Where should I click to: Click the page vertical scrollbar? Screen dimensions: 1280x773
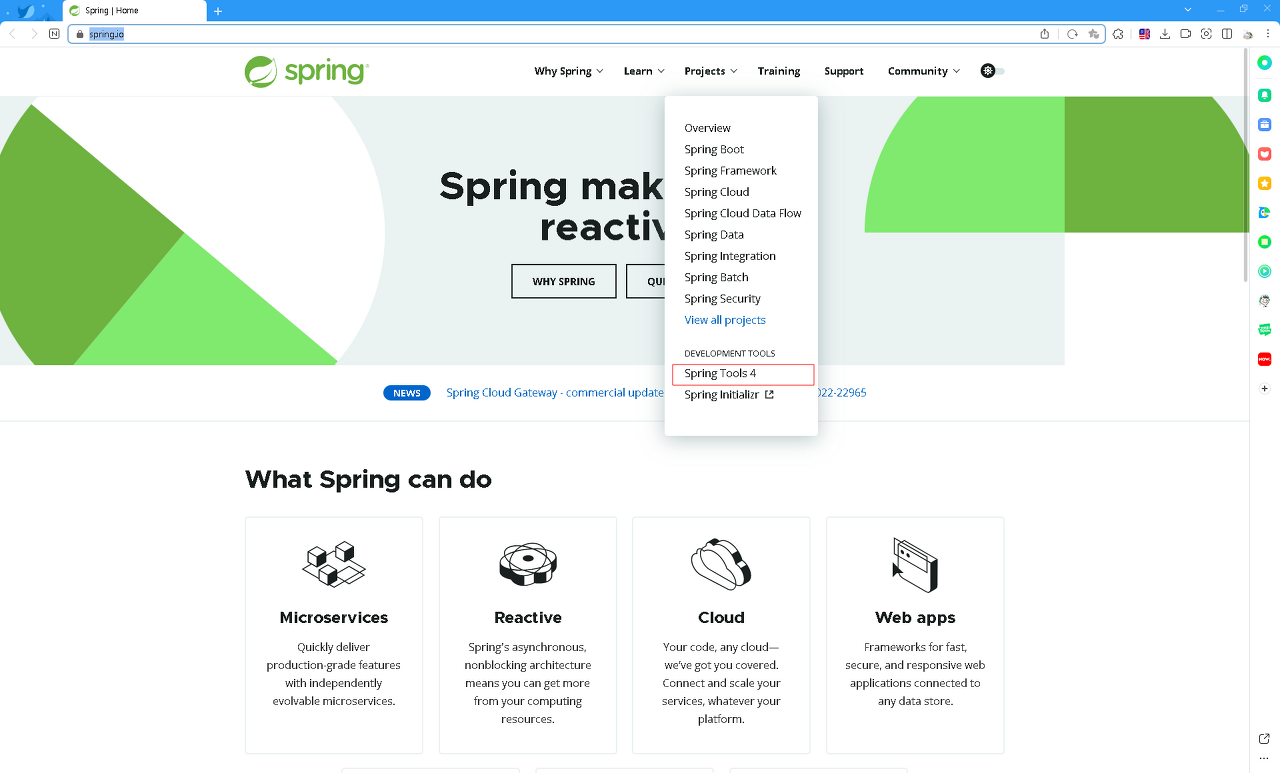(1244, 165)
